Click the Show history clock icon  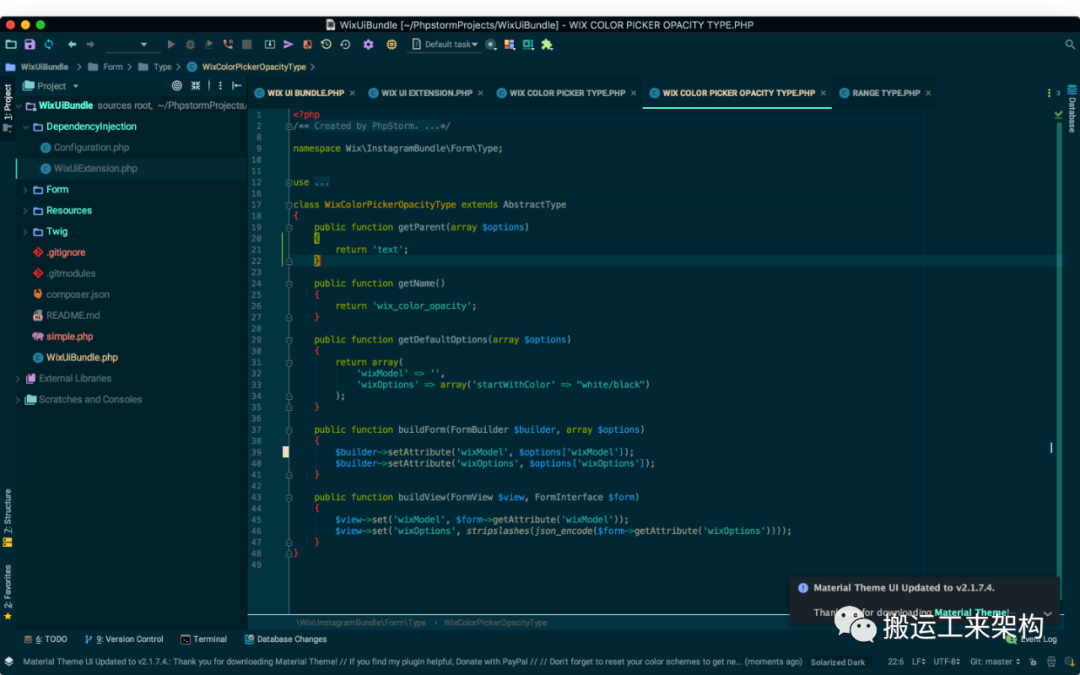pyautogui.click(x=326, y=44)
